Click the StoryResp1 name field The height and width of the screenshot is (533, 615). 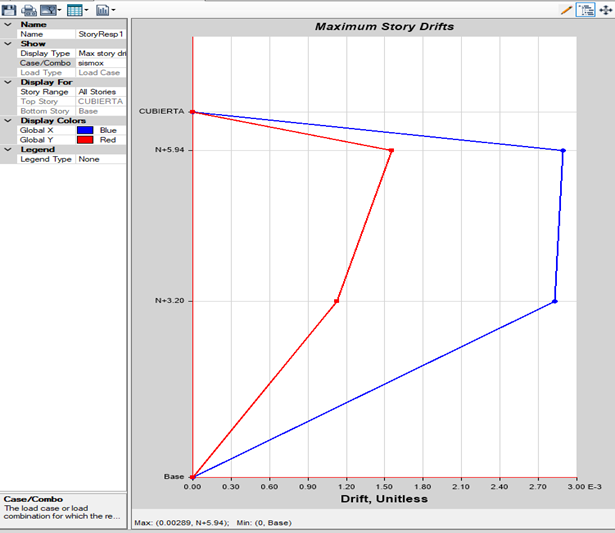tap(101, 34)
